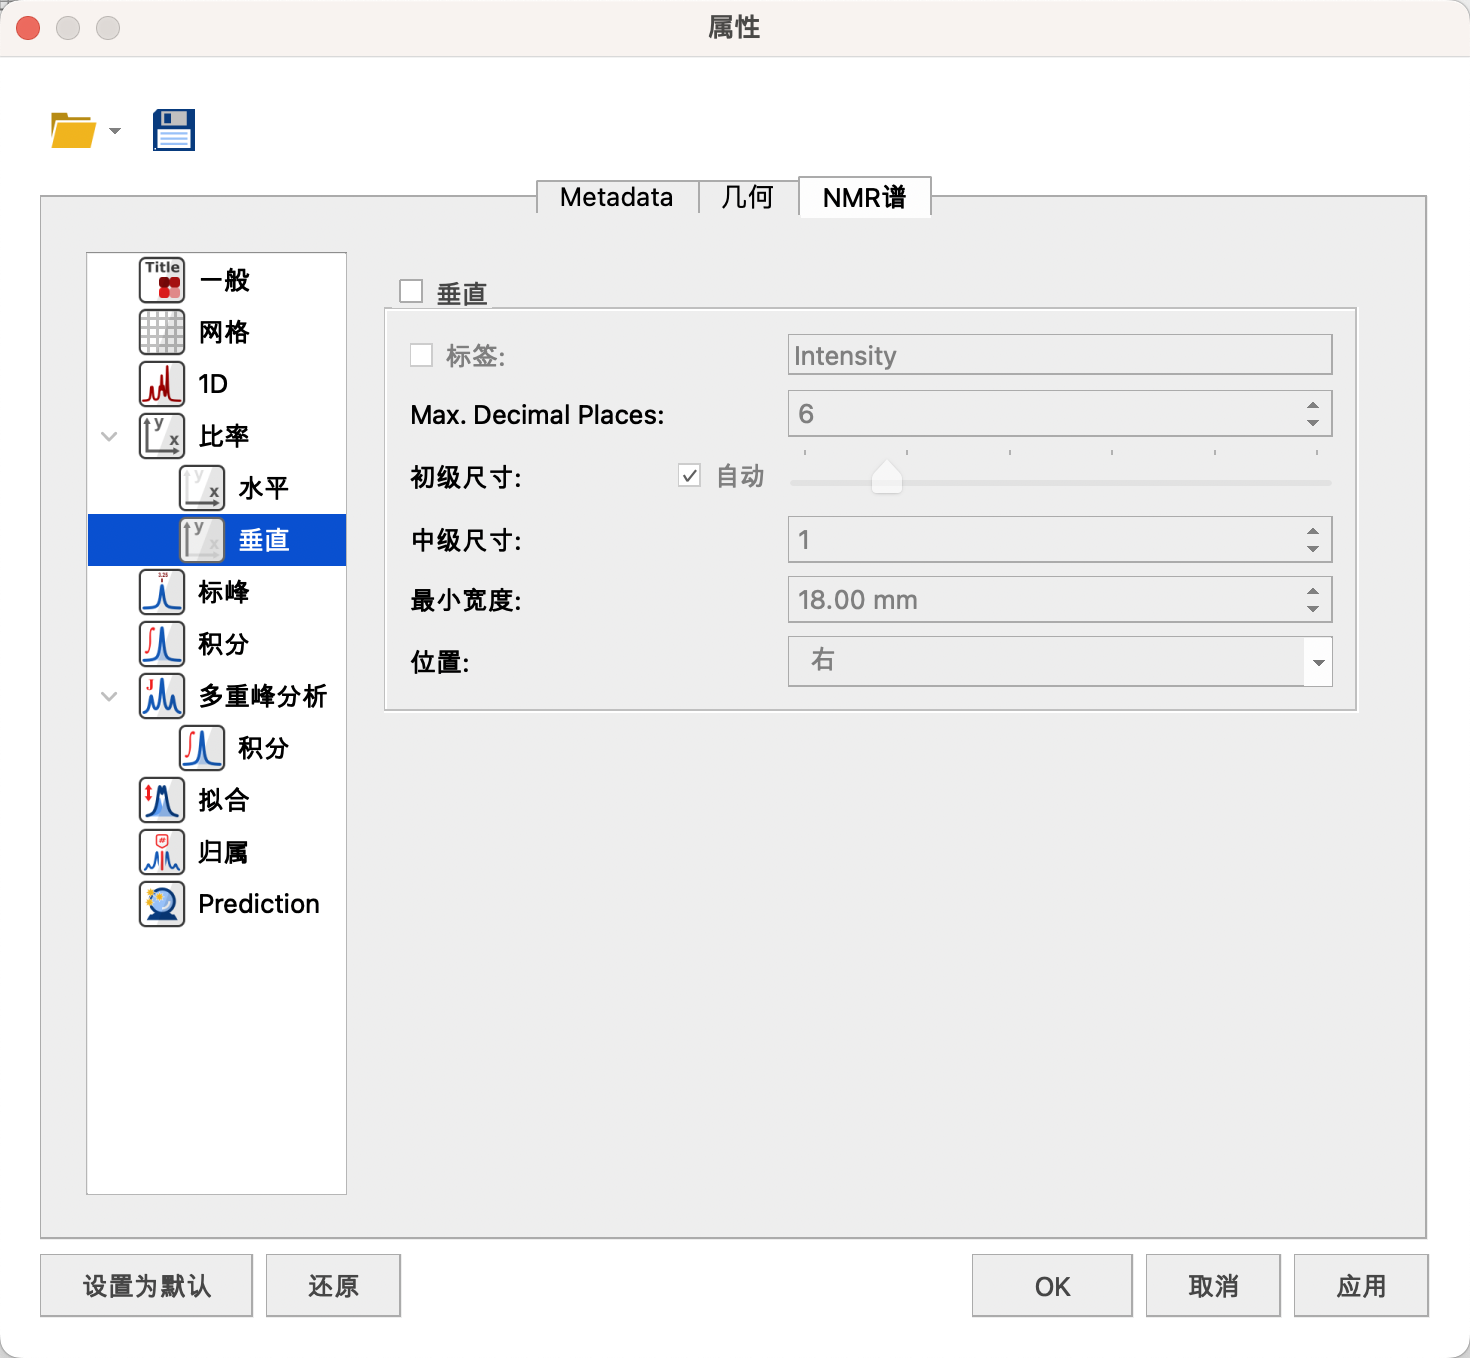Increase 中级尺寸 value

[1313, 531]
